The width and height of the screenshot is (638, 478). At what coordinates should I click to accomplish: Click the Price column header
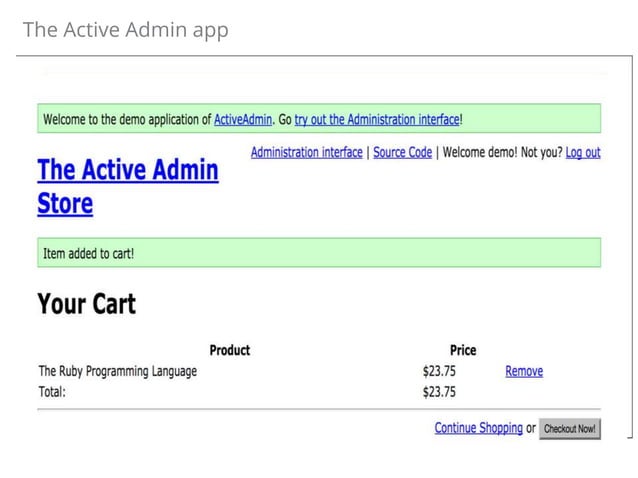(x=463, y=350)
